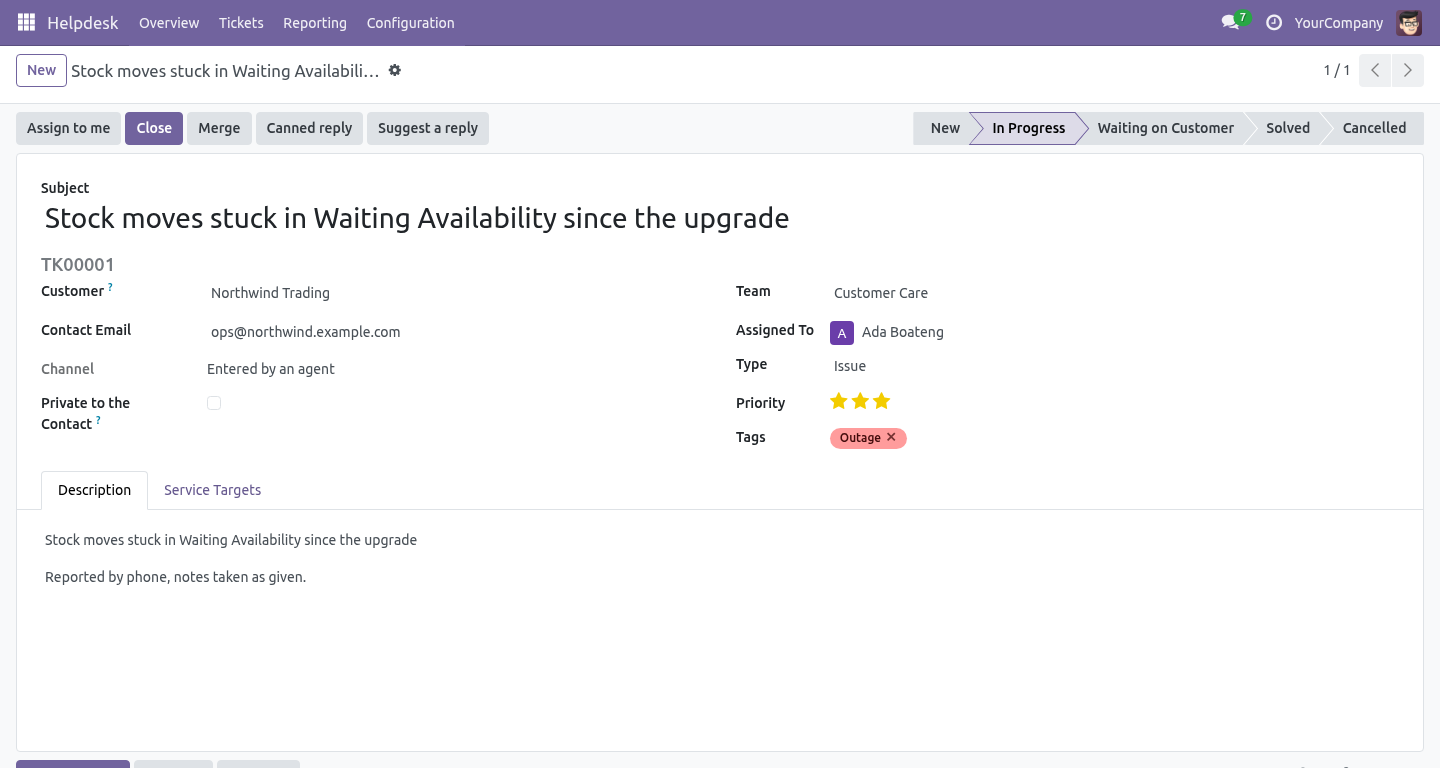Click Ada Boateng's purple avatar badge
This screenshot has height=768, width=1440.
pyautogui.click(x=842, y=333)
